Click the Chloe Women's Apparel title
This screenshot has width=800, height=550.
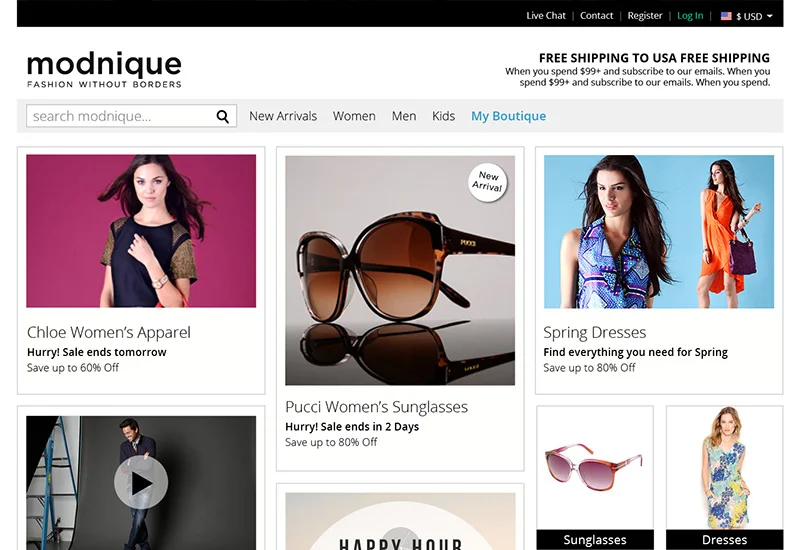pos(109,333)
